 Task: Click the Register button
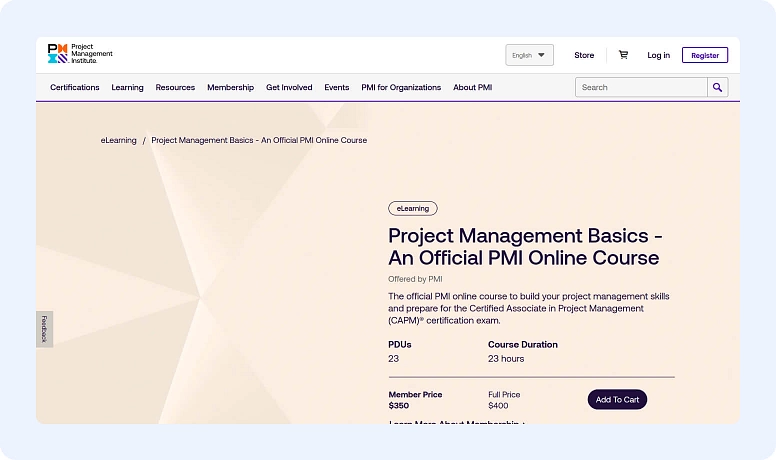pyautogui.click(x=705, y=55)
